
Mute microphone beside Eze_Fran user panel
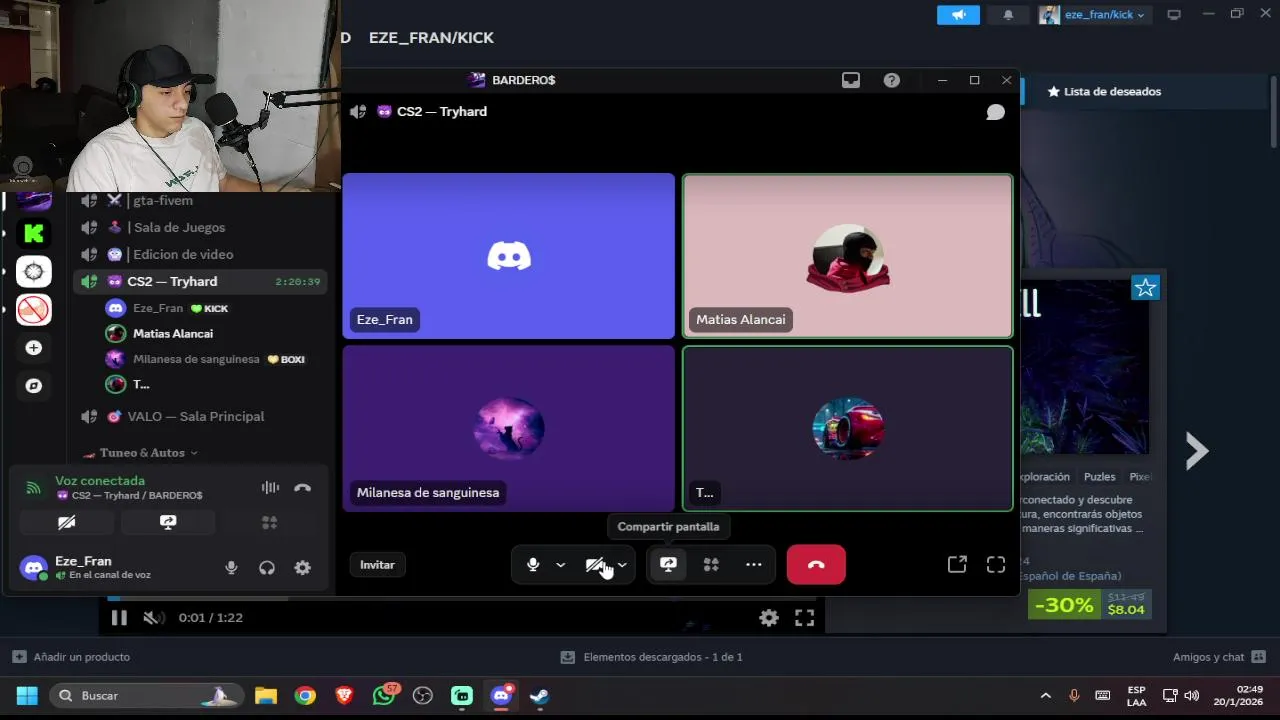231,568
